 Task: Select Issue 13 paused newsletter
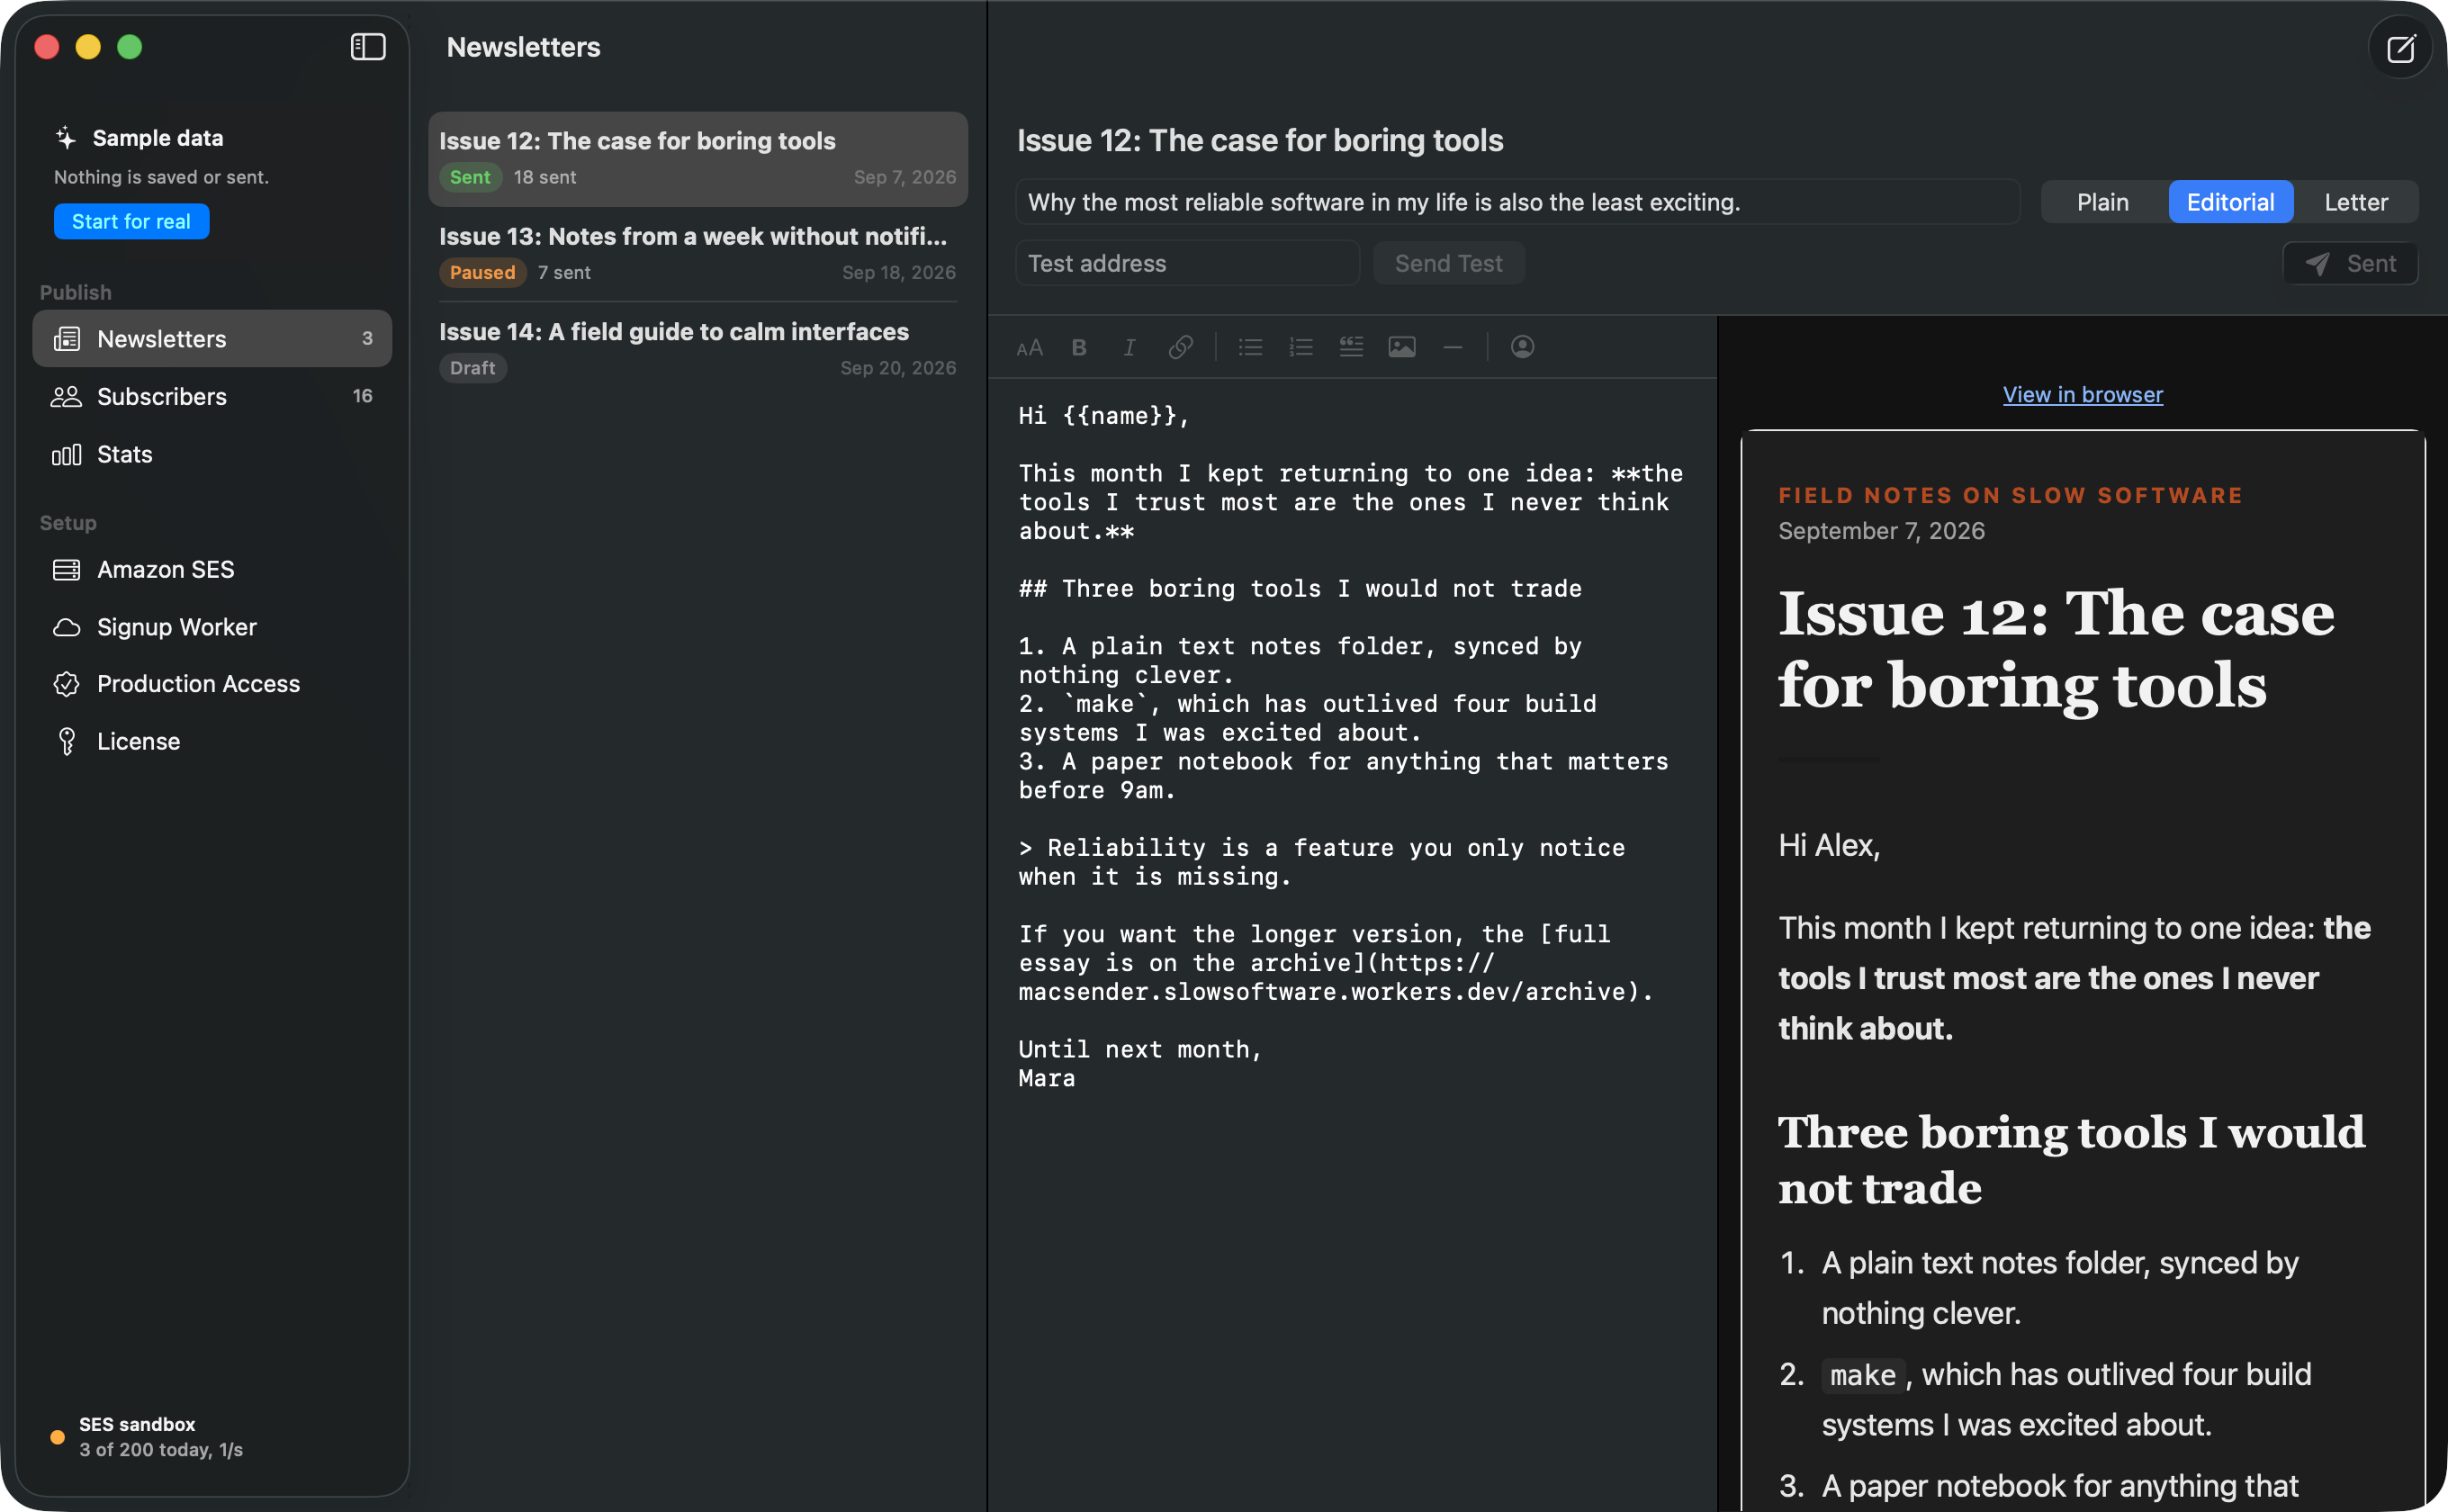(x=697, y=254)
